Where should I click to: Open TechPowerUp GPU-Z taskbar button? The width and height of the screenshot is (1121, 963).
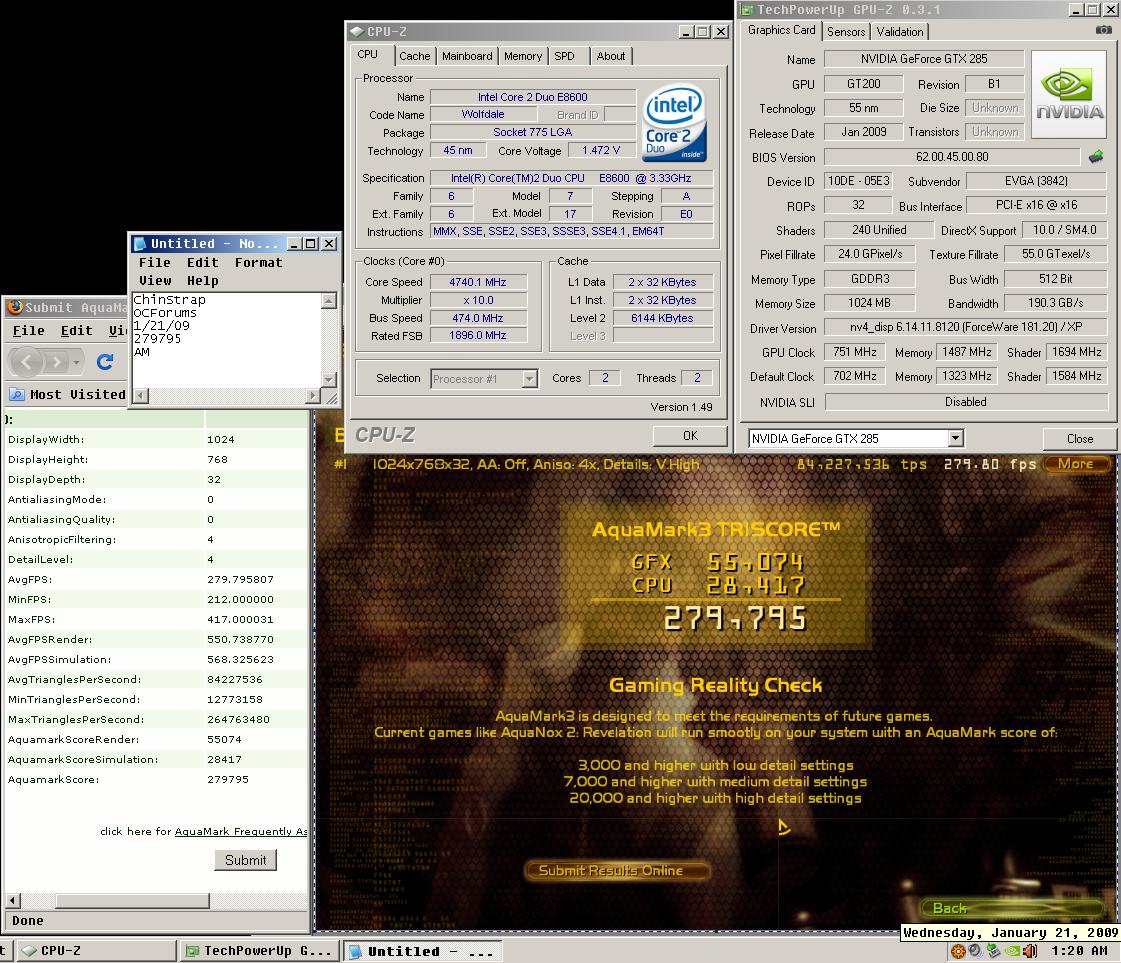point(258,951)
